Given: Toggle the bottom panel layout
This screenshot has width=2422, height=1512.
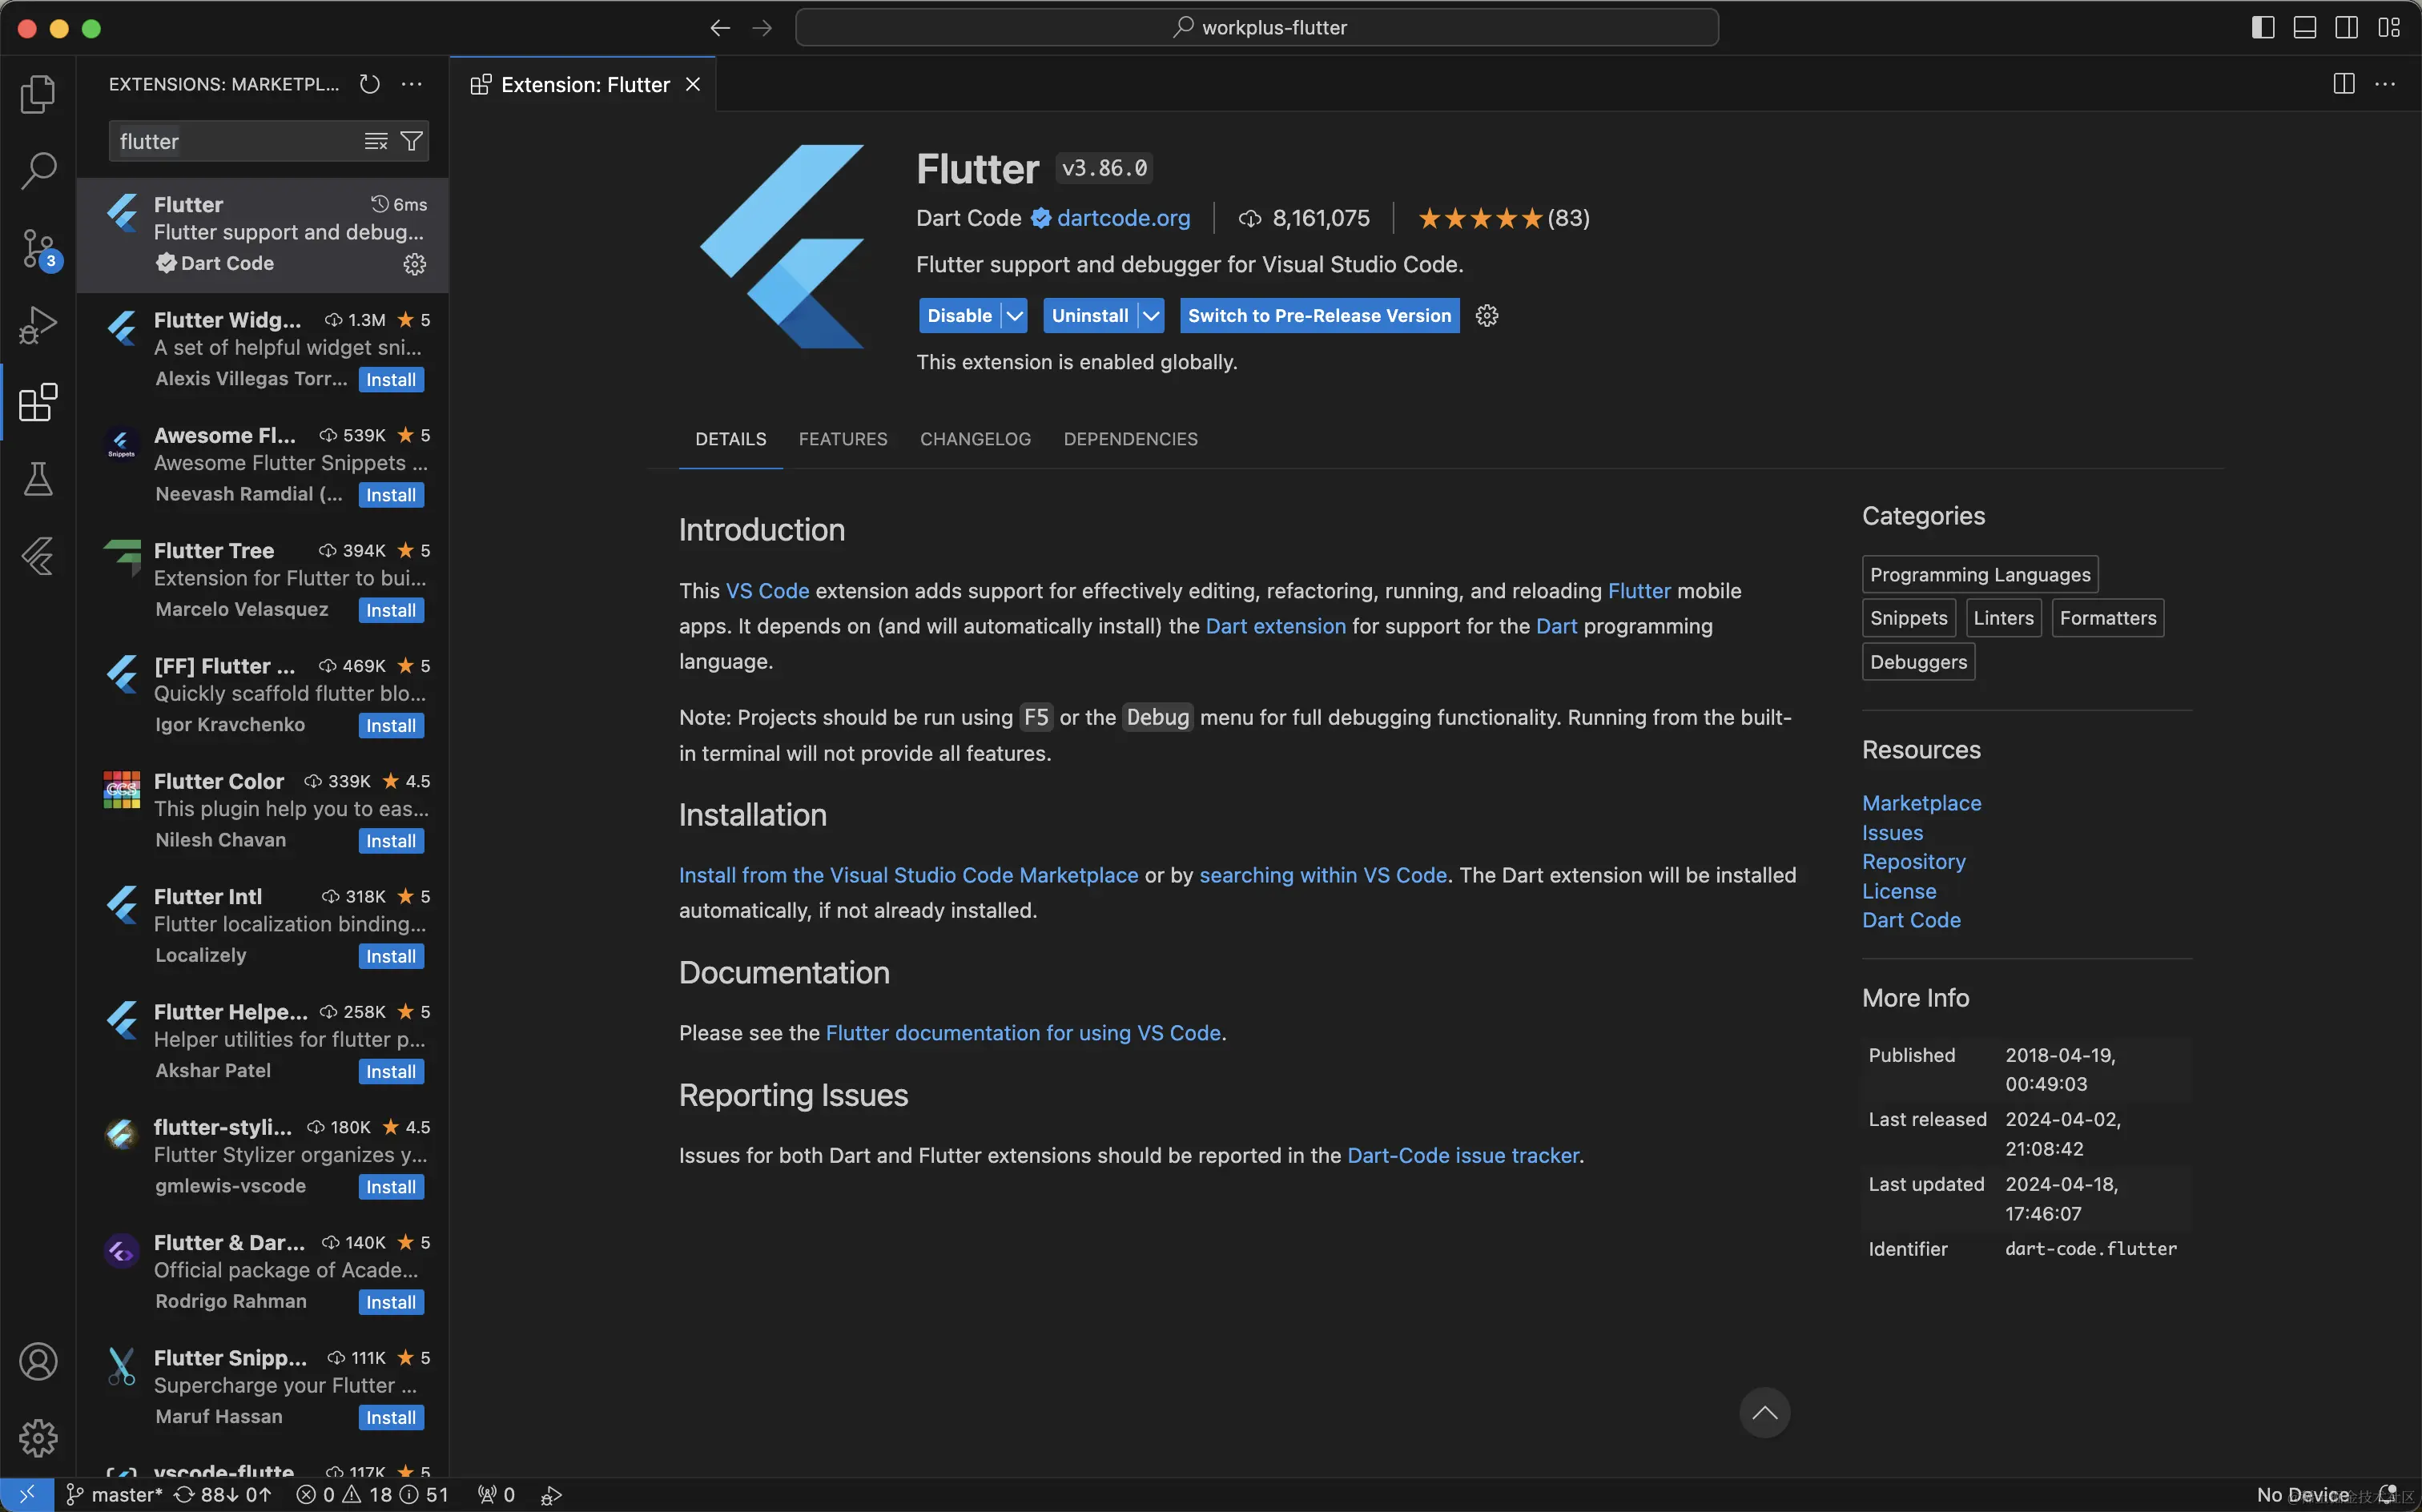Looking at the screenshot, I should pyautogui.click(x=2305, y=28).
